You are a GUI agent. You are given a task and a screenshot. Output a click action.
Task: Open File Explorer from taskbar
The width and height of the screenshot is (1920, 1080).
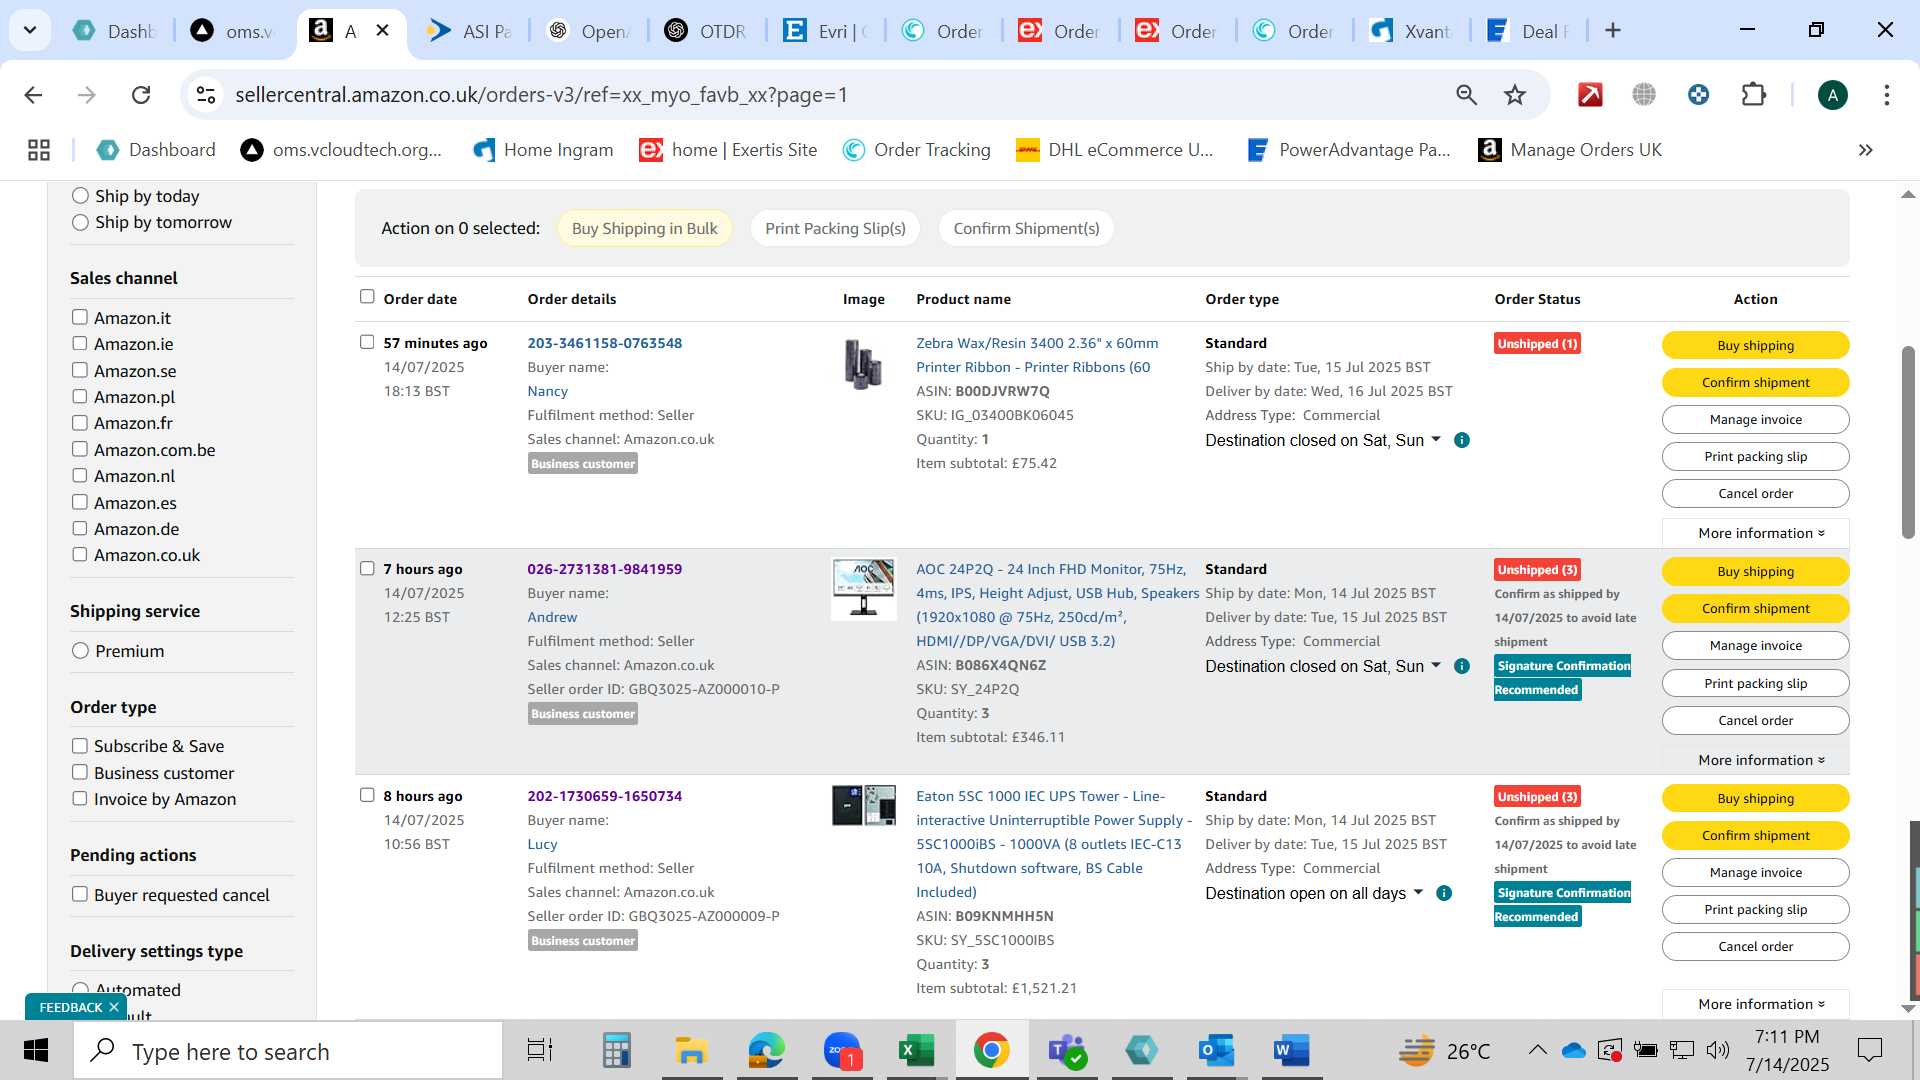click(691, 1051)
